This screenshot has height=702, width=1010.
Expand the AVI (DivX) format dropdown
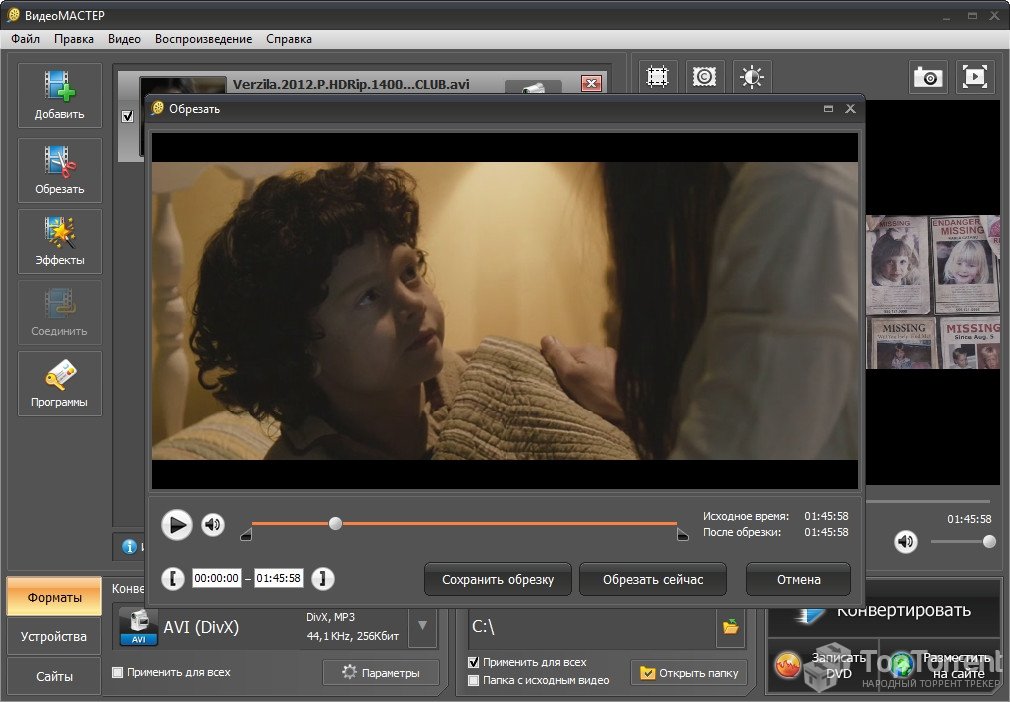(422, 627)
